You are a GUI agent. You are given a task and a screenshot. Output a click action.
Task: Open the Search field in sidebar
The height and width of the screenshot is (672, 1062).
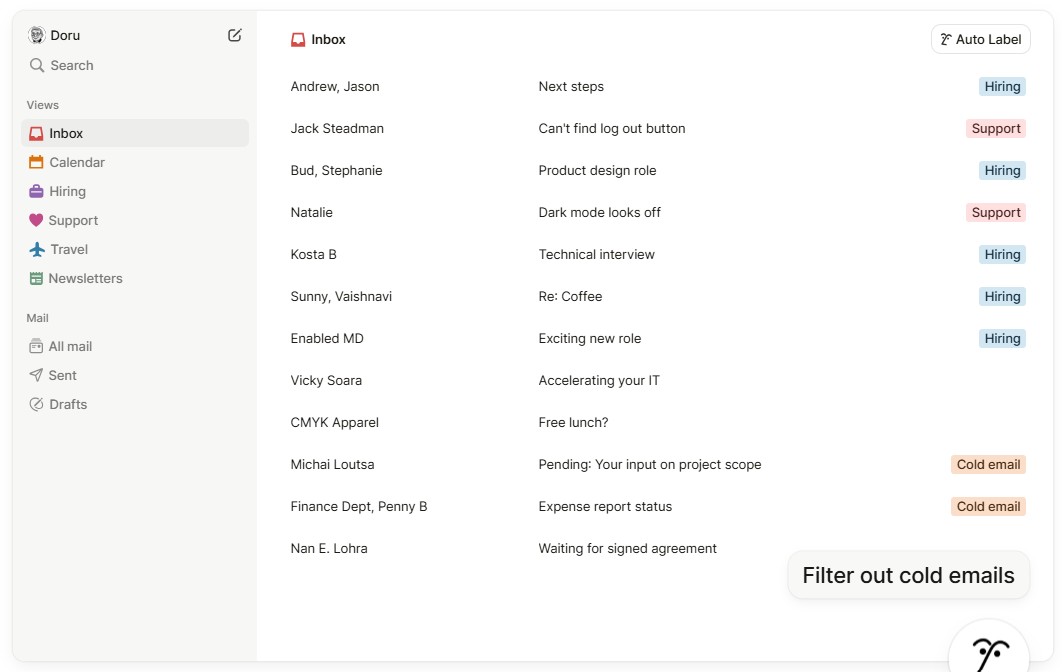[71, 65]
